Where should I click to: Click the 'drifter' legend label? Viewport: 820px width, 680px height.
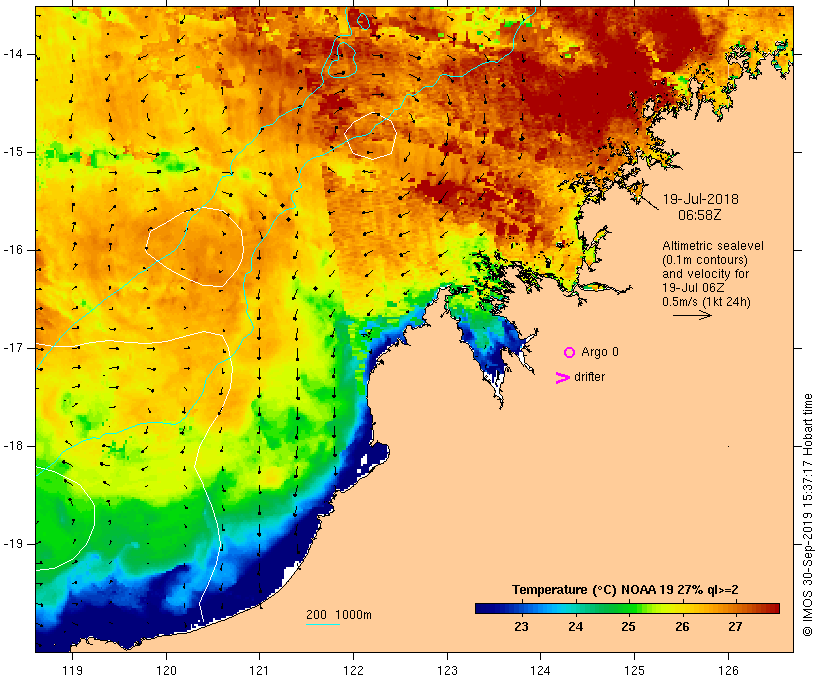click(589, 377)
